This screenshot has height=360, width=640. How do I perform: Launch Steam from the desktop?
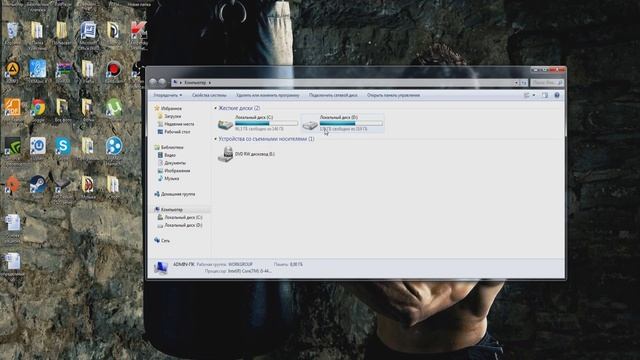(38, 184)
